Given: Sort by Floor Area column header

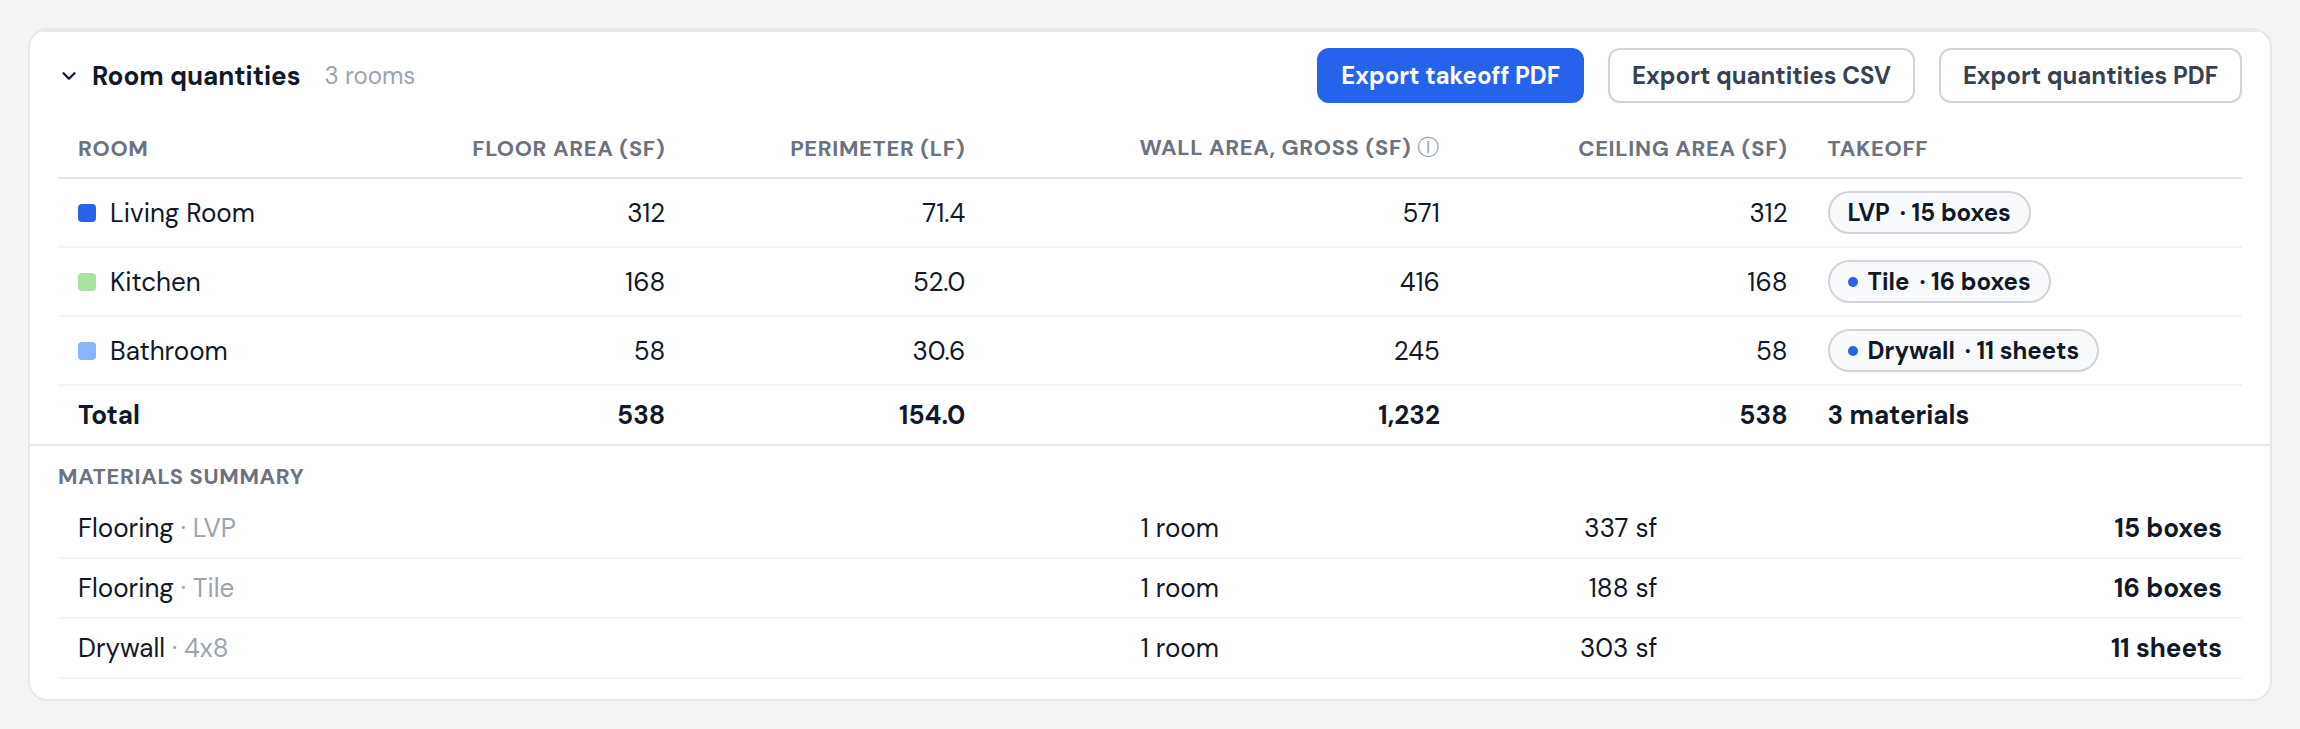Looking at the screenshot, I should click(568, 149).
